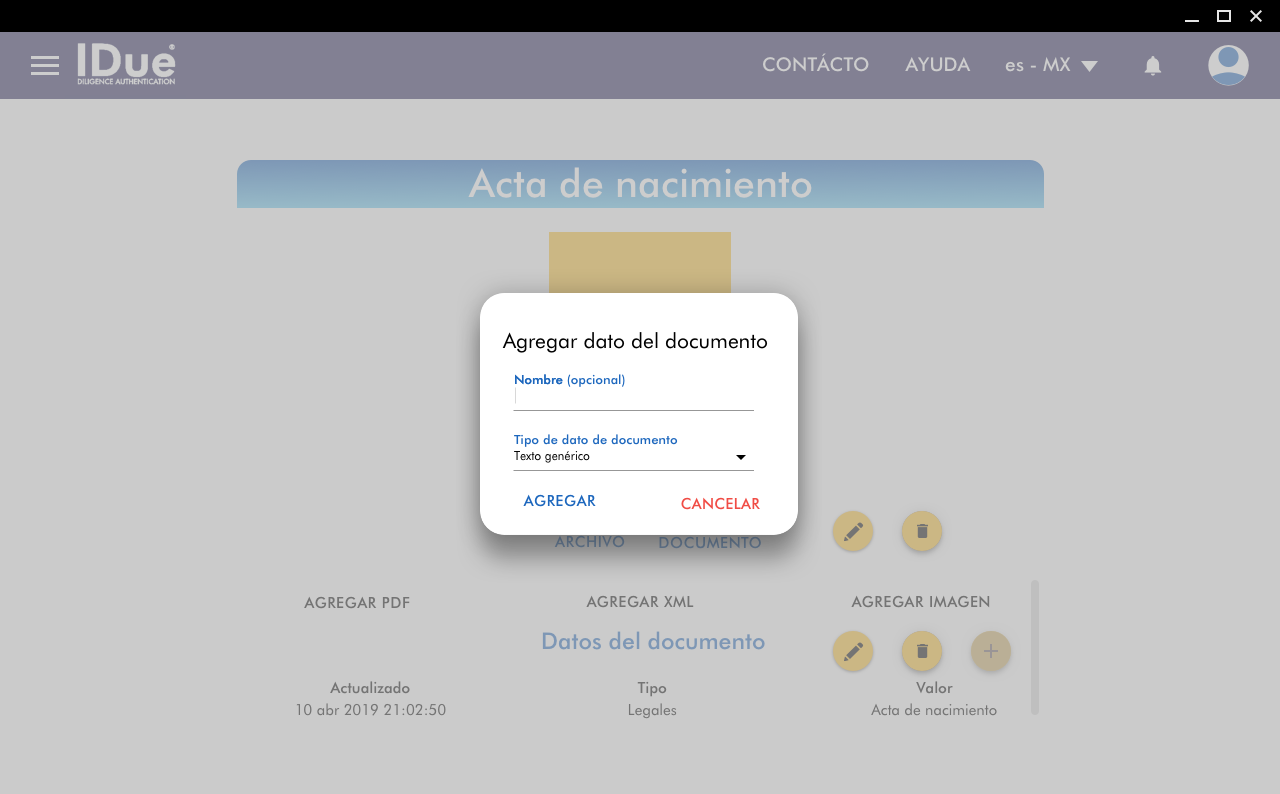The image size is (1280, 794).
Task: Open the CONTACTO menu item
Action: tap(815, 65)
